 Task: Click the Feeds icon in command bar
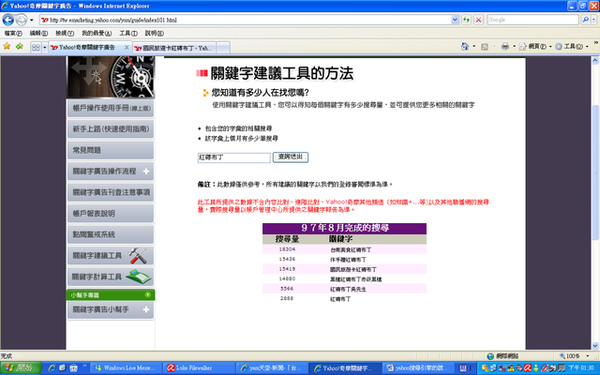pyautogui.click(x=484, y=47)
